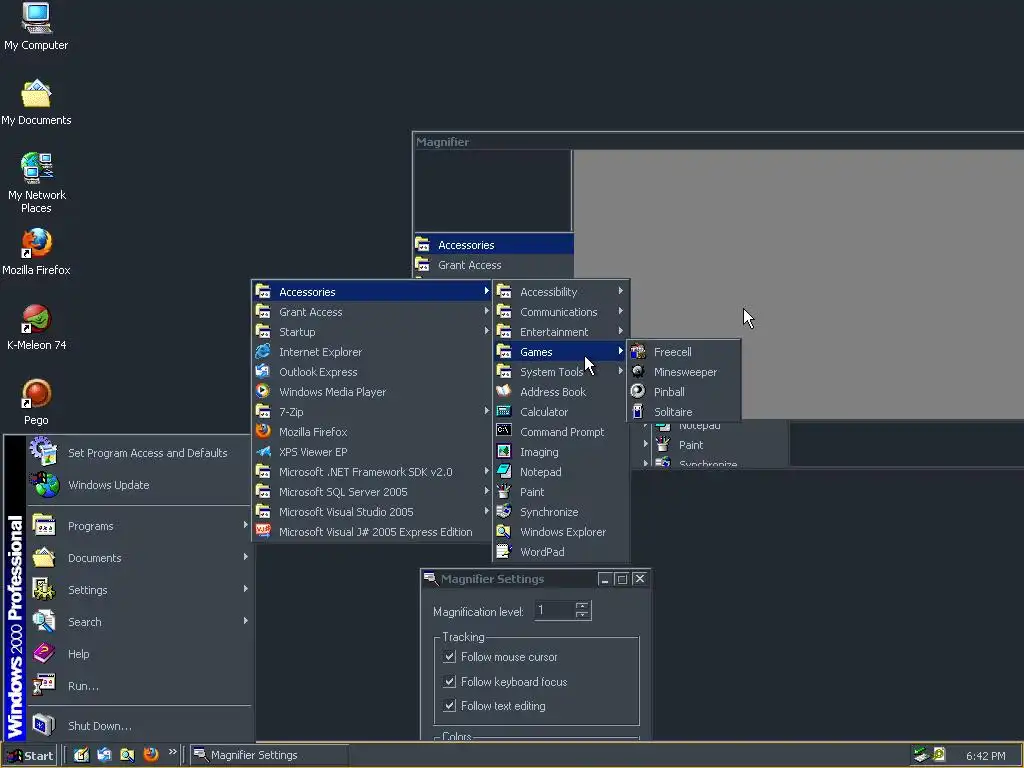Open Imaging in Accessories
Image resolution: width=1024 pixels, height=768 pixels.
[561, 452]
